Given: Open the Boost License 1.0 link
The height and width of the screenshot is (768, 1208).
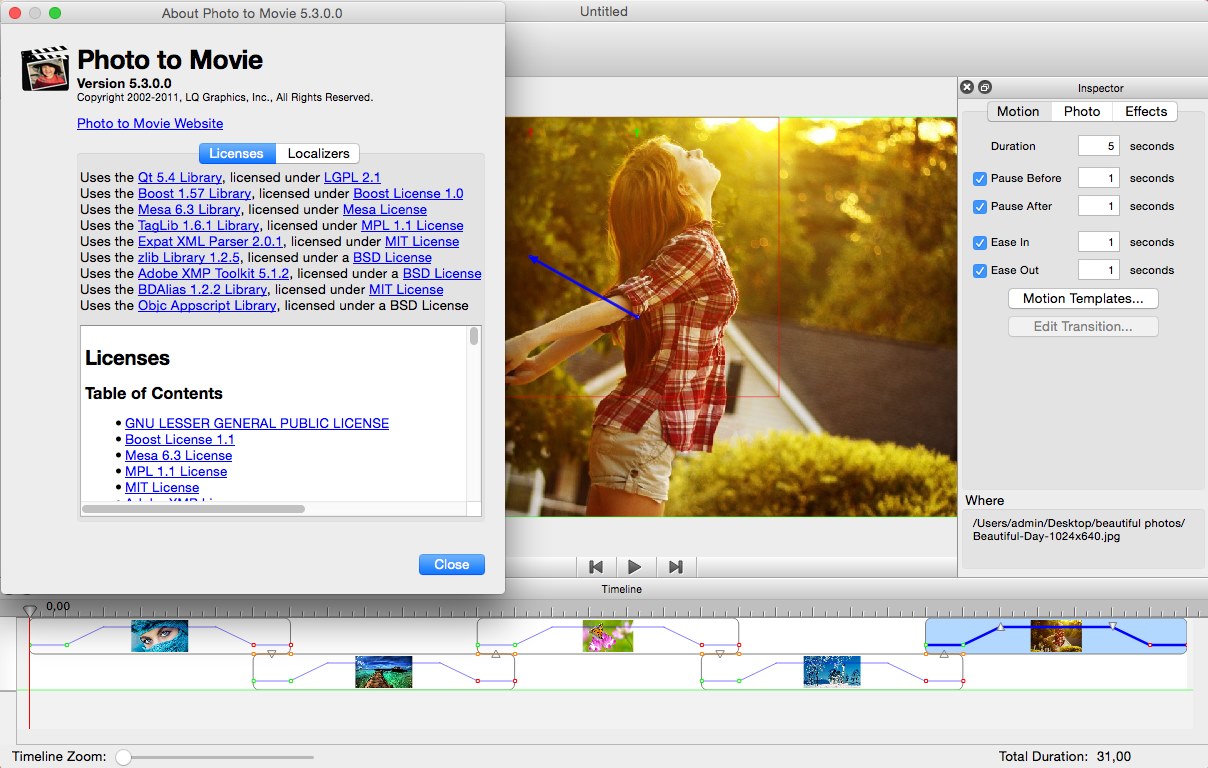Looking at the screenshot, I should coord(408,193).
